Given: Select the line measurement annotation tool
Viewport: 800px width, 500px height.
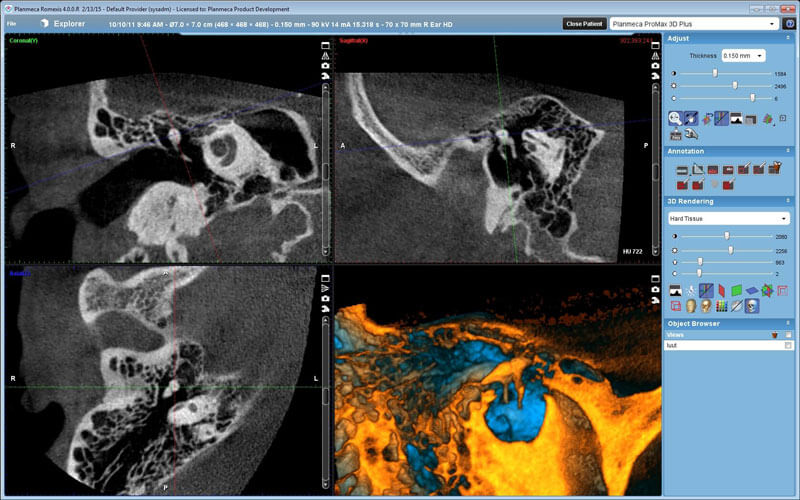Looking at the screenshot, I should click(x=682, y=170).
